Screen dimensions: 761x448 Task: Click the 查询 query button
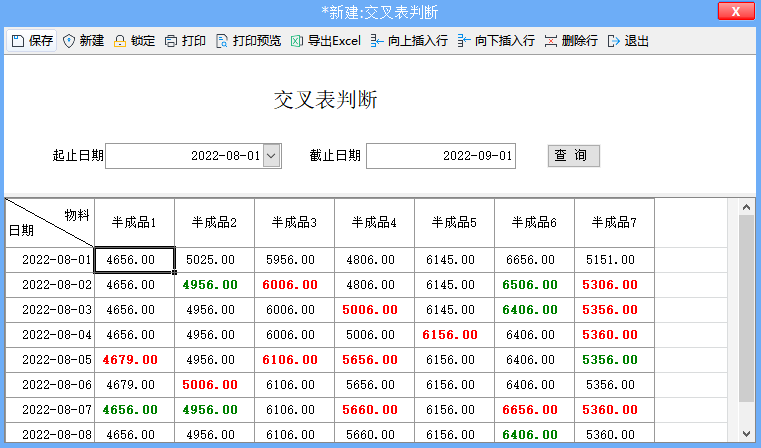574,156
